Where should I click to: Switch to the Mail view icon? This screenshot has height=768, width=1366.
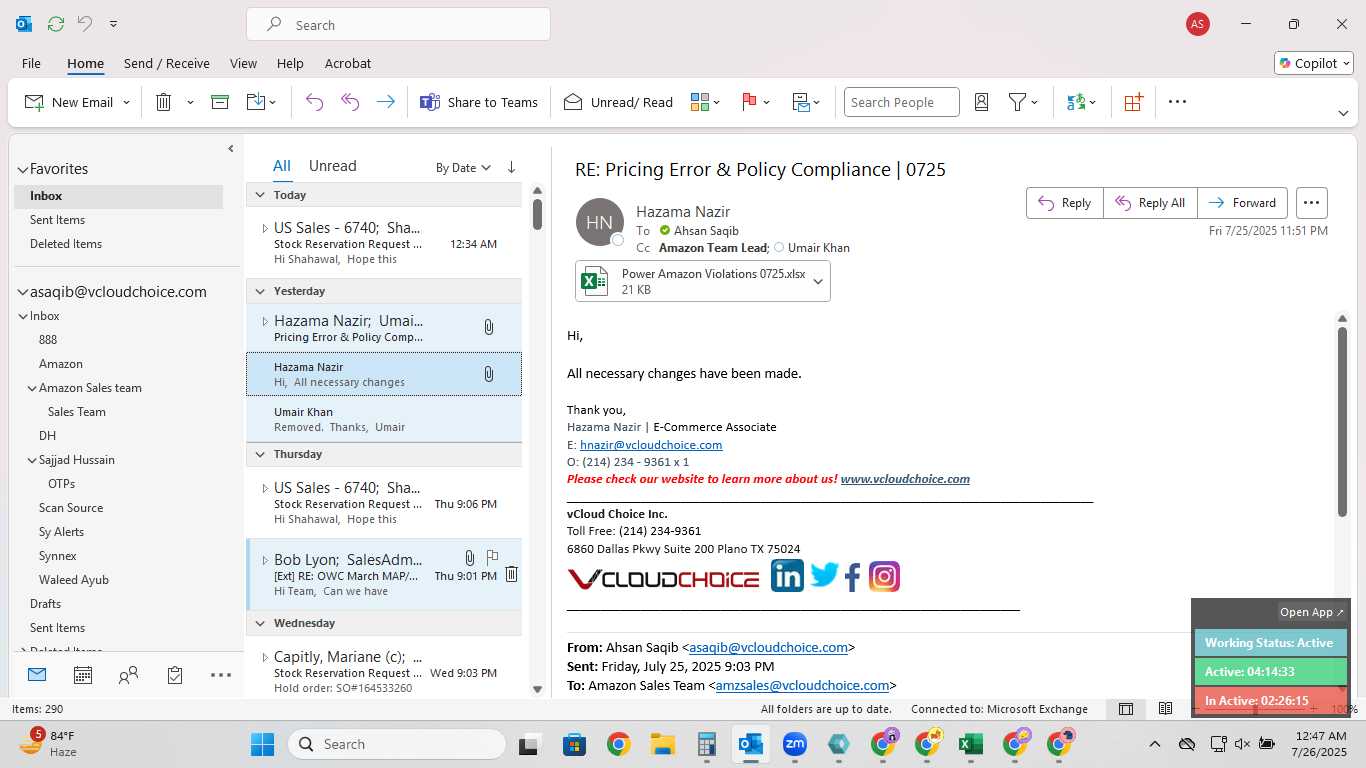coord(37,675)
